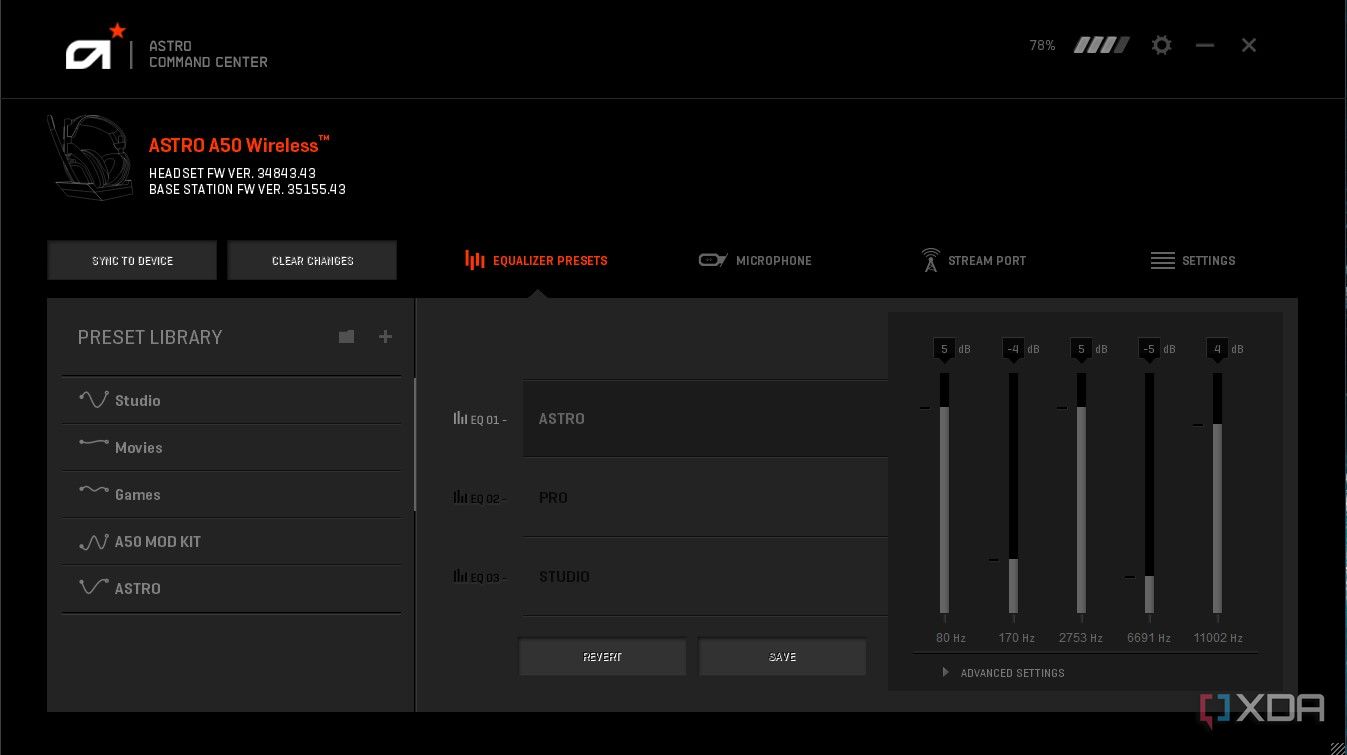Open the Microphone tab
Viewport: 1347px width, 755px height.
click(x=755, y=261)
